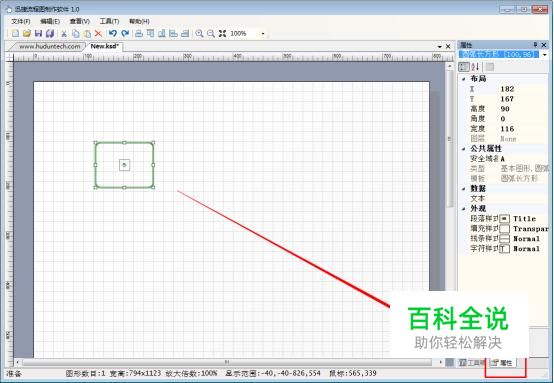Image resolution: width=554 pixels, height=383 pixels.
Task: Select the New.ksd document tab
Action: (105, 46)
